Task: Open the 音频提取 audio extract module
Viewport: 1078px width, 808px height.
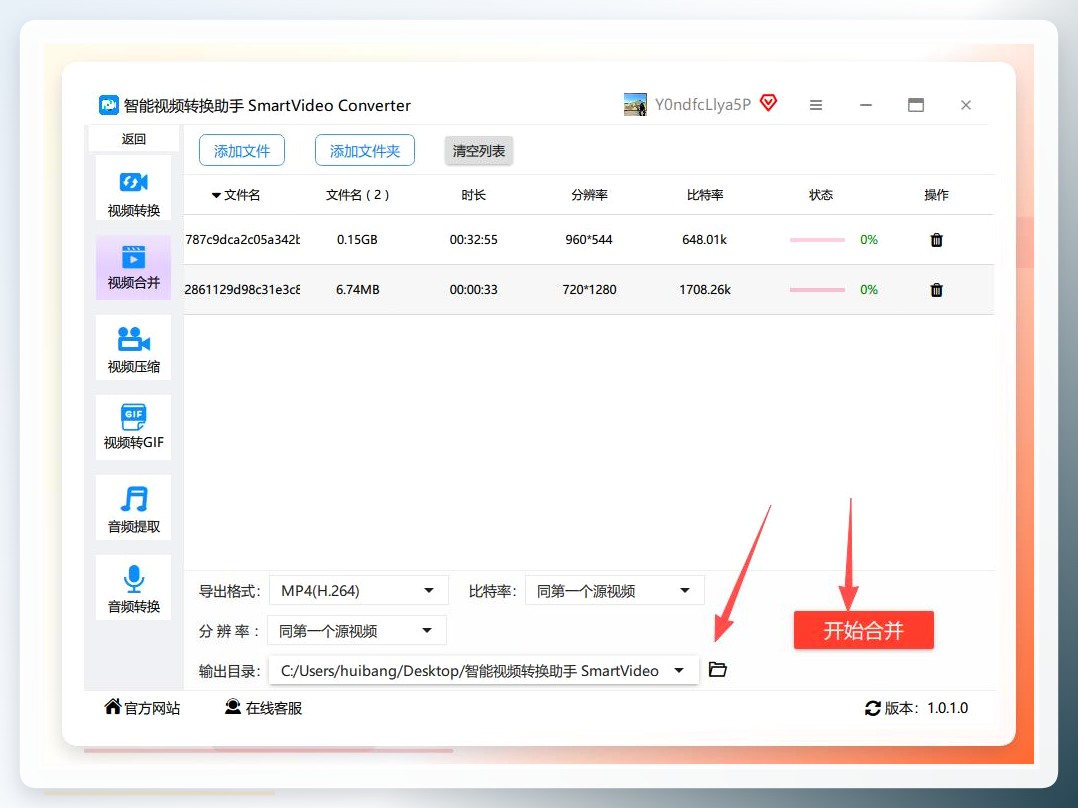Action: coord(133,507)
